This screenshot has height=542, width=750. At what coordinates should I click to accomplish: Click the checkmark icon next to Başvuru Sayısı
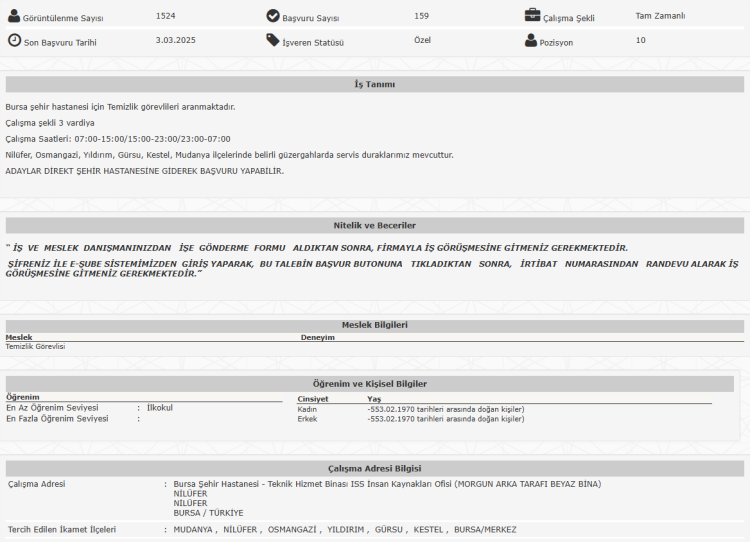pos(273,16)
